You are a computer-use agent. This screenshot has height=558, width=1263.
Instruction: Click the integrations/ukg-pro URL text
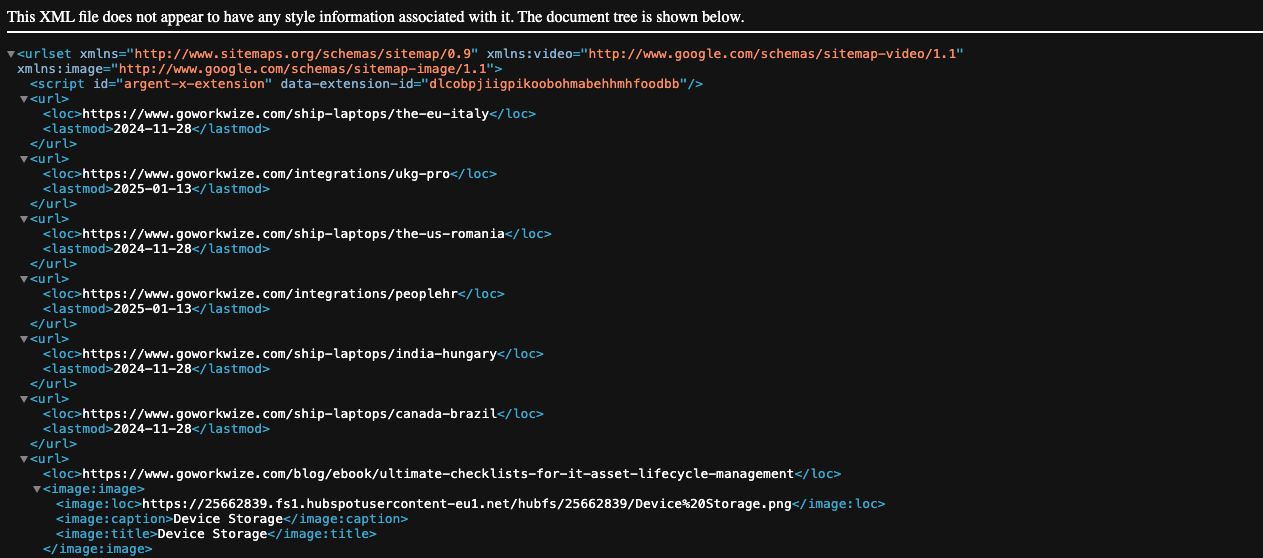pos(266,174)
